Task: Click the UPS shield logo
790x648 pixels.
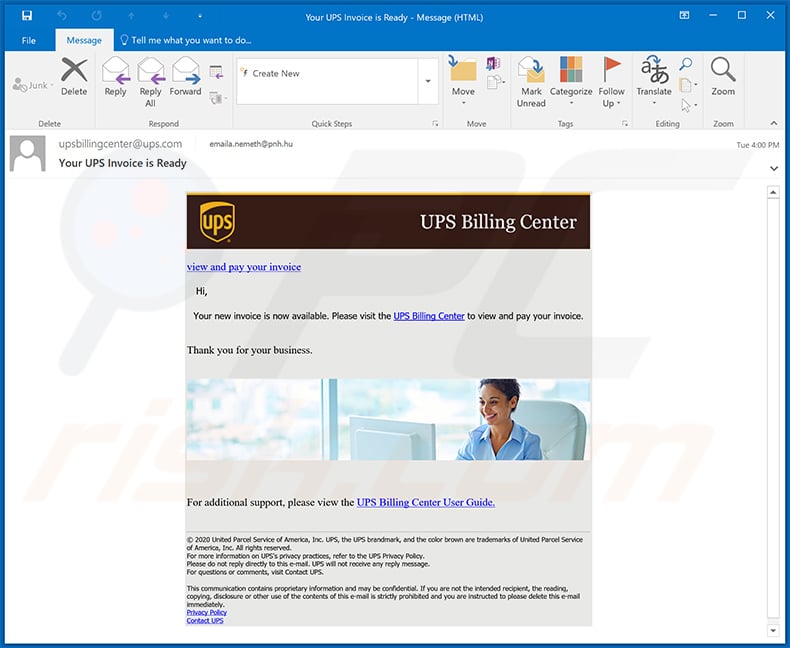Action: pos(217,222)
